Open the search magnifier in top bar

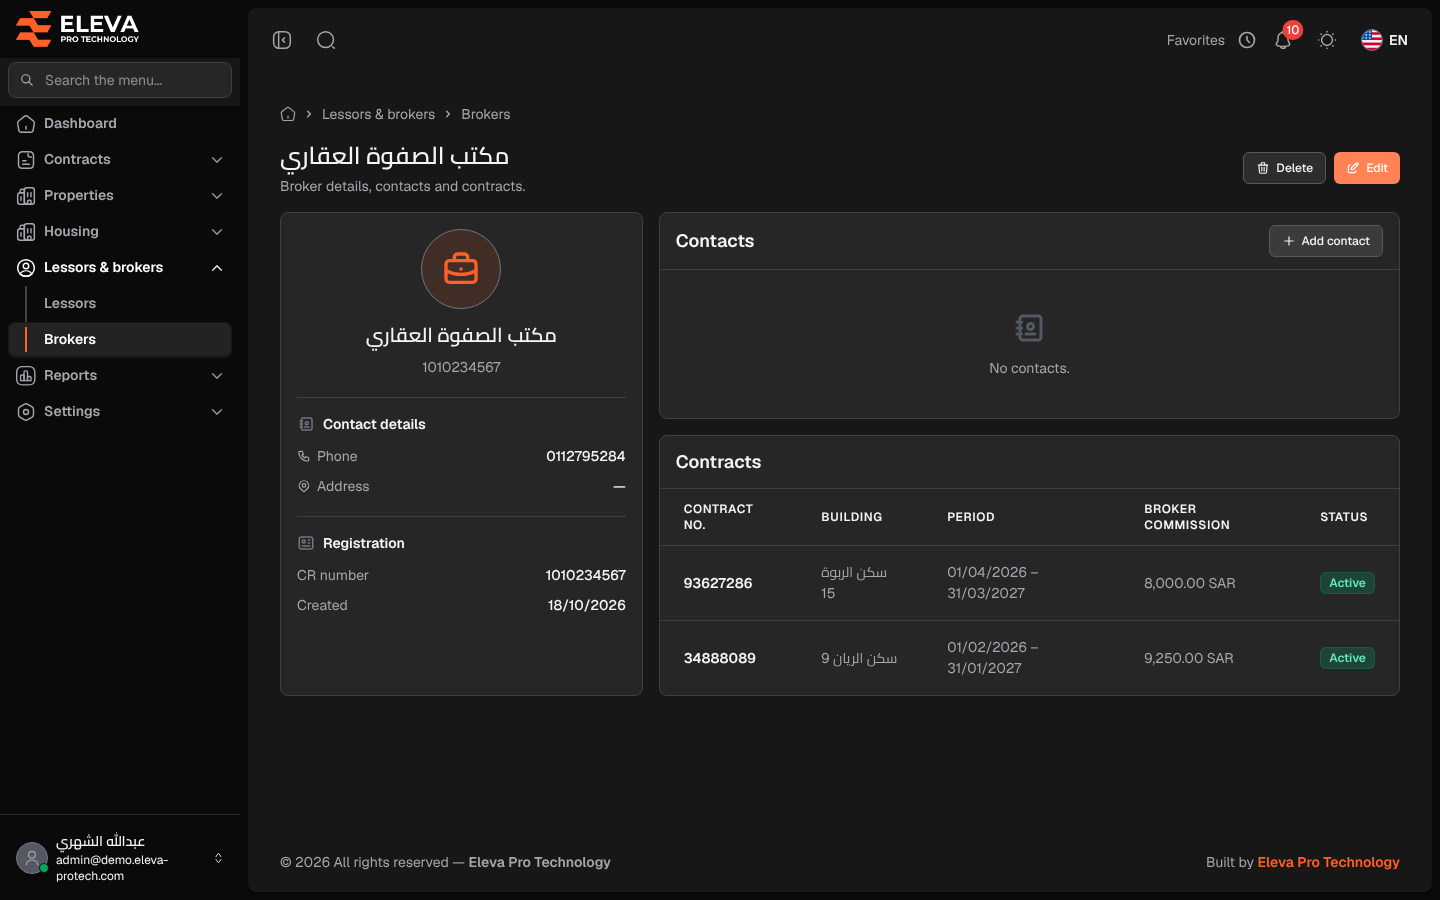click(326, 40)
